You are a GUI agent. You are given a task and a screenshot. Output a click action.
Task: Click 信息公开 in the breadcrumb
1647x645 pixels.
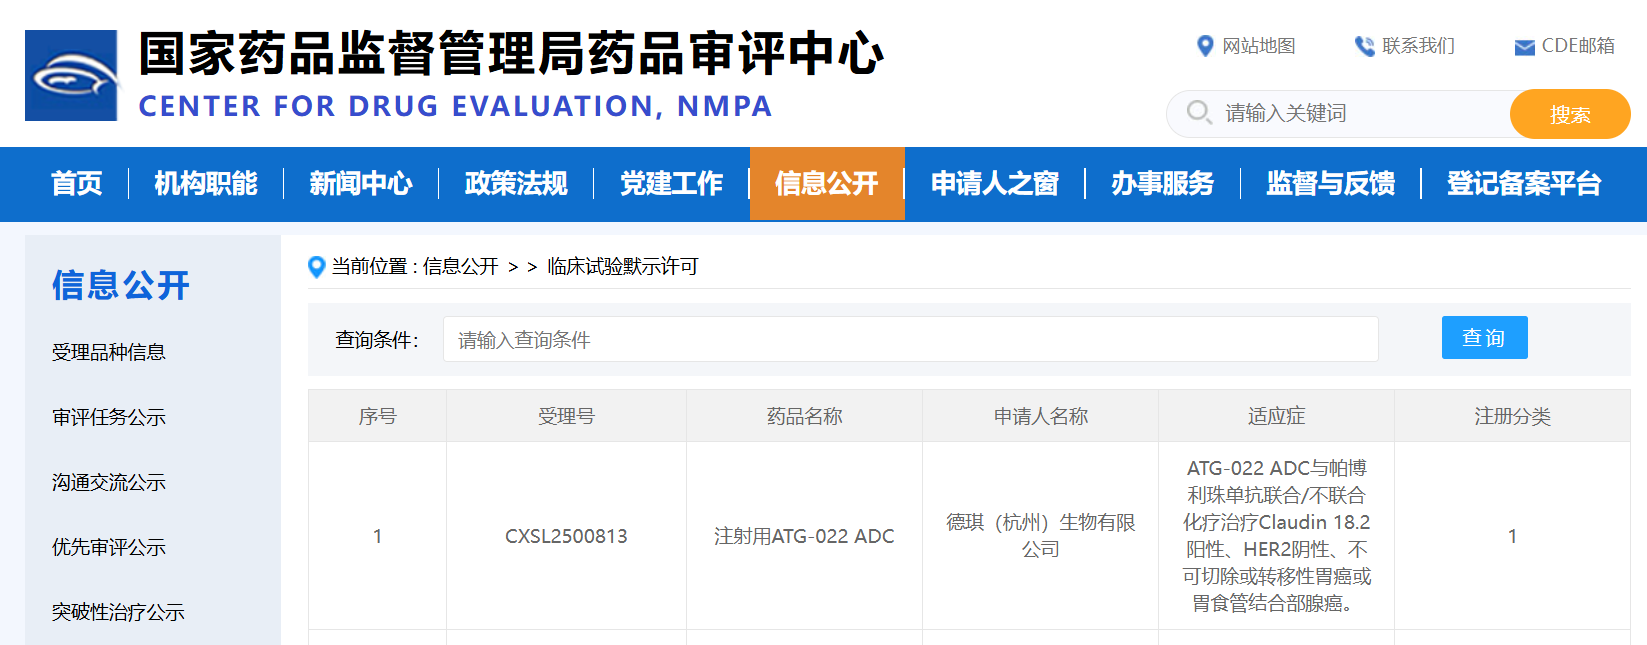[460, 267]
